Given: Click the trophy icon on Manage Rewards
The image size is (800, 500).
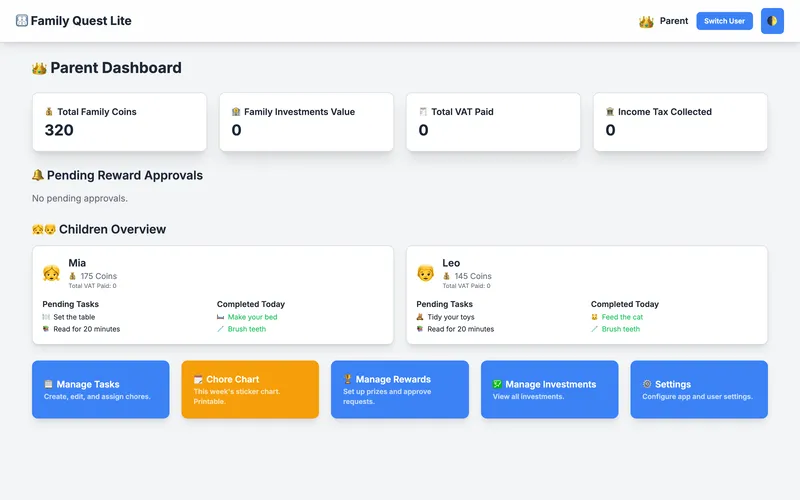Looking at the screenshot, I should click(347, 379).
